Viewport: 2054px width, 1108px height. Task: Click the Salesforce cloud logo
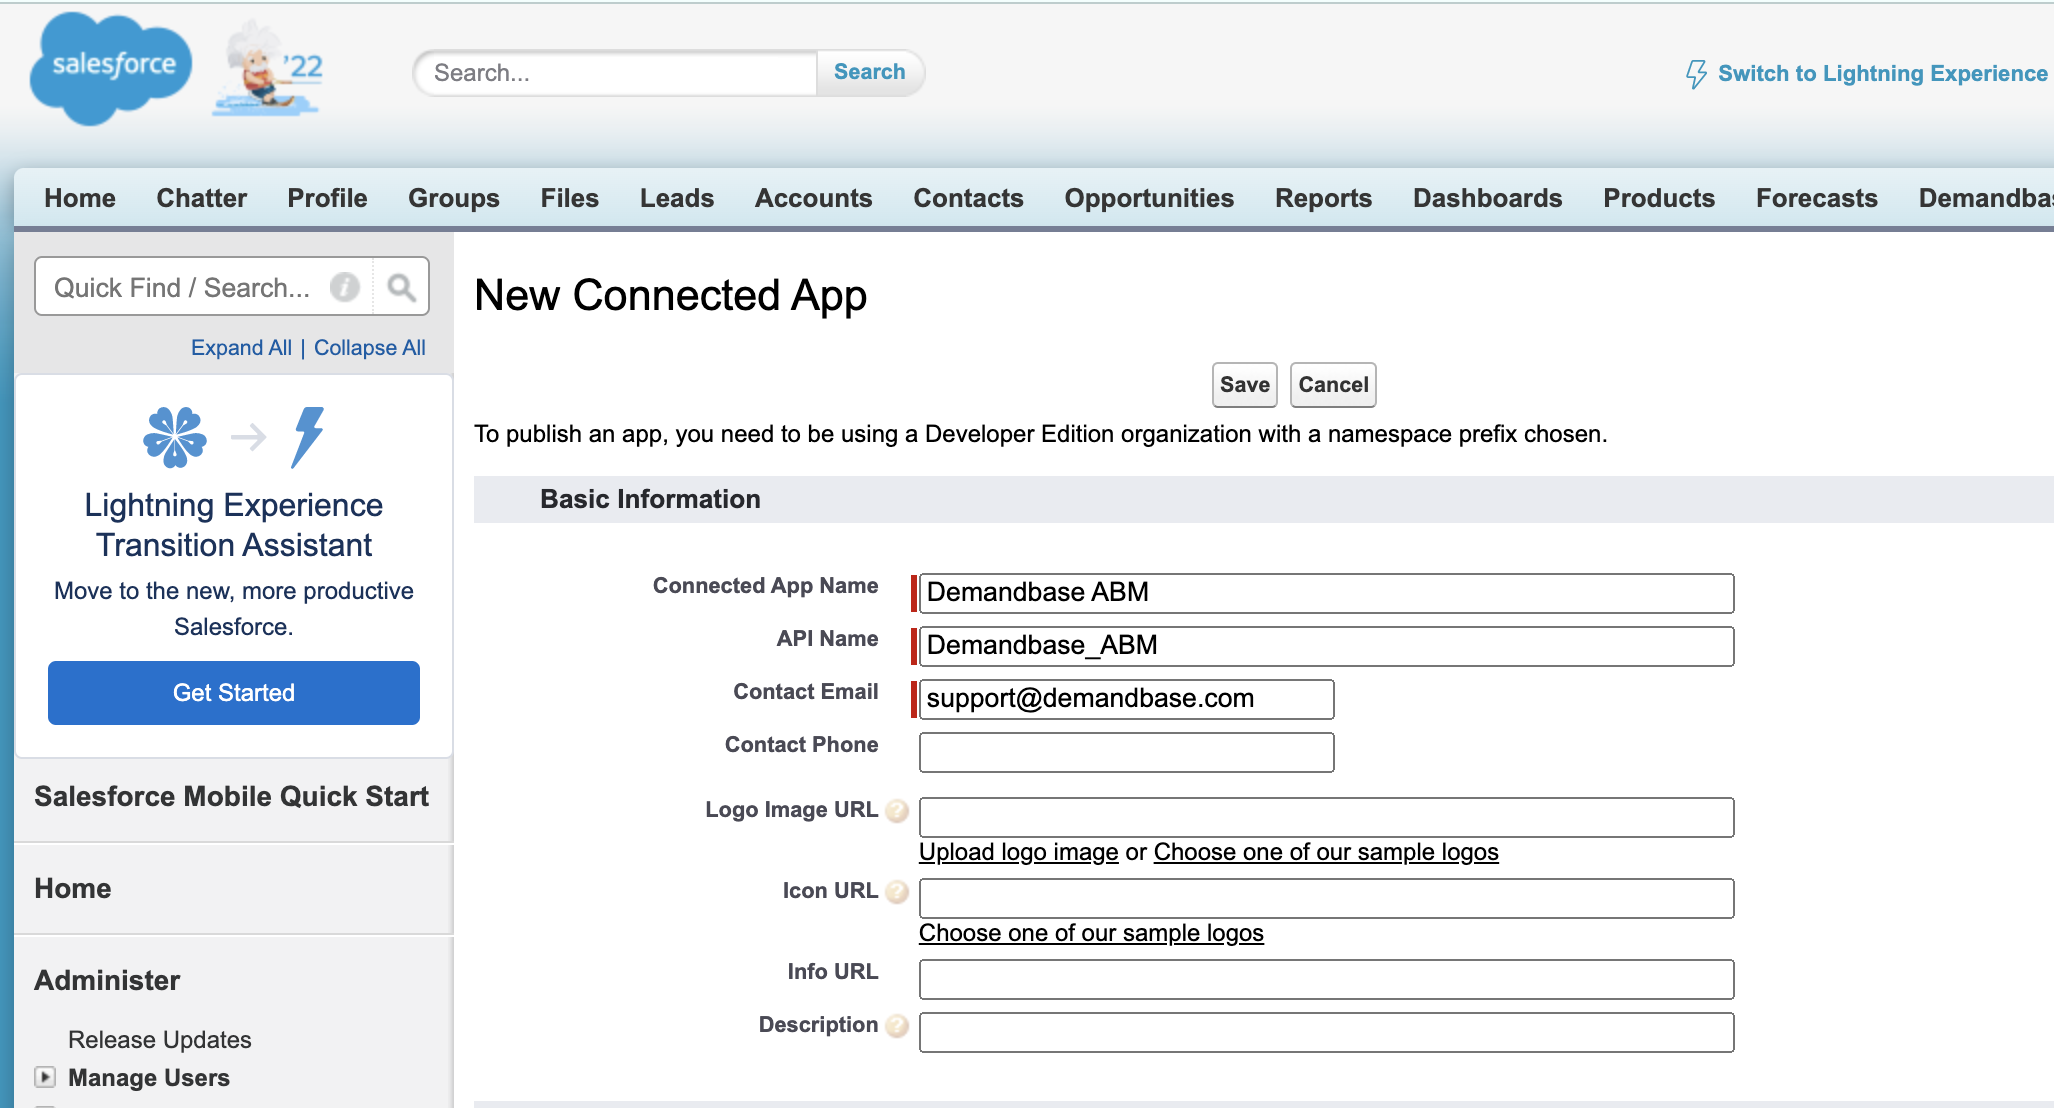coord(110,68)
